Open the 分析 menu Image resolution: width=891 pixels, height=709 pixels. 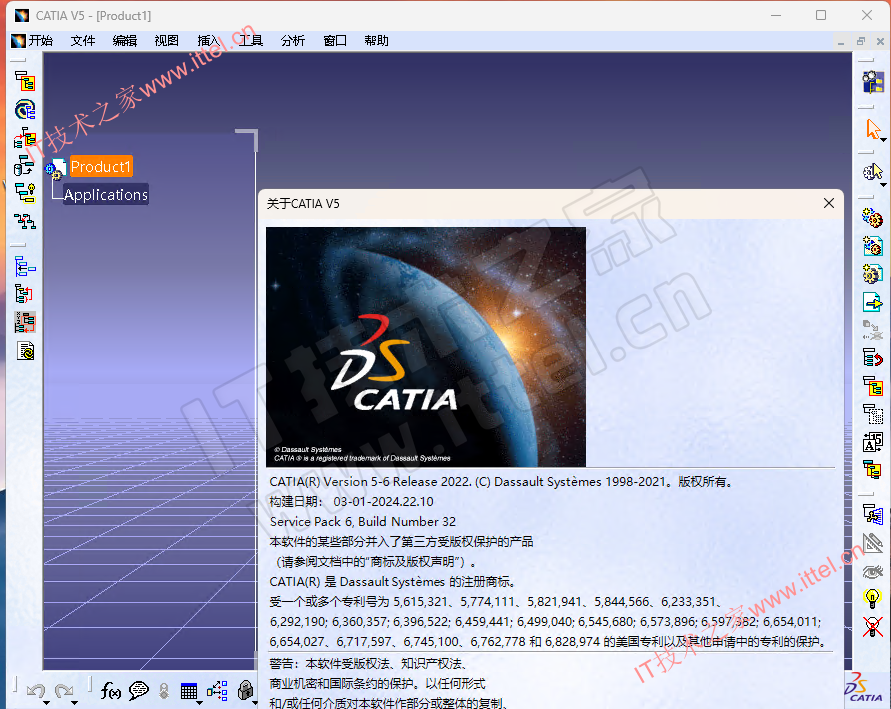click(293, 40)
